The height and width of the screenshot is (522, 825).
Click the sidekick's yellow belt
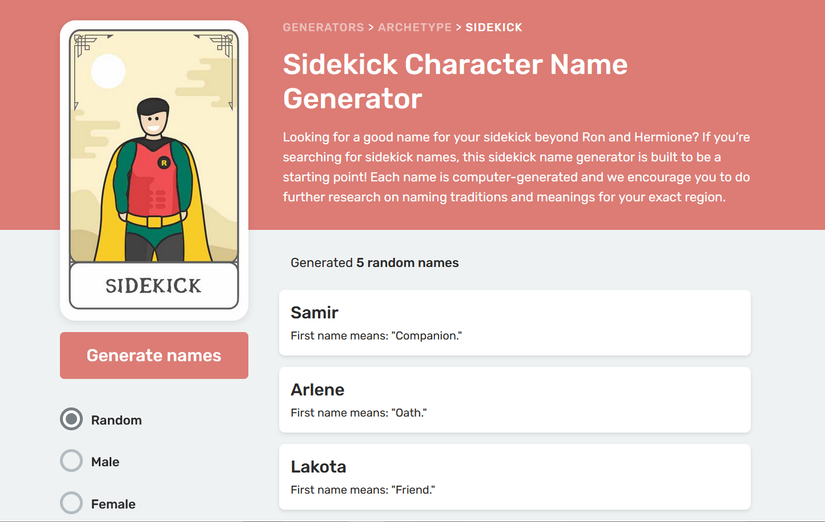(154, 218)
